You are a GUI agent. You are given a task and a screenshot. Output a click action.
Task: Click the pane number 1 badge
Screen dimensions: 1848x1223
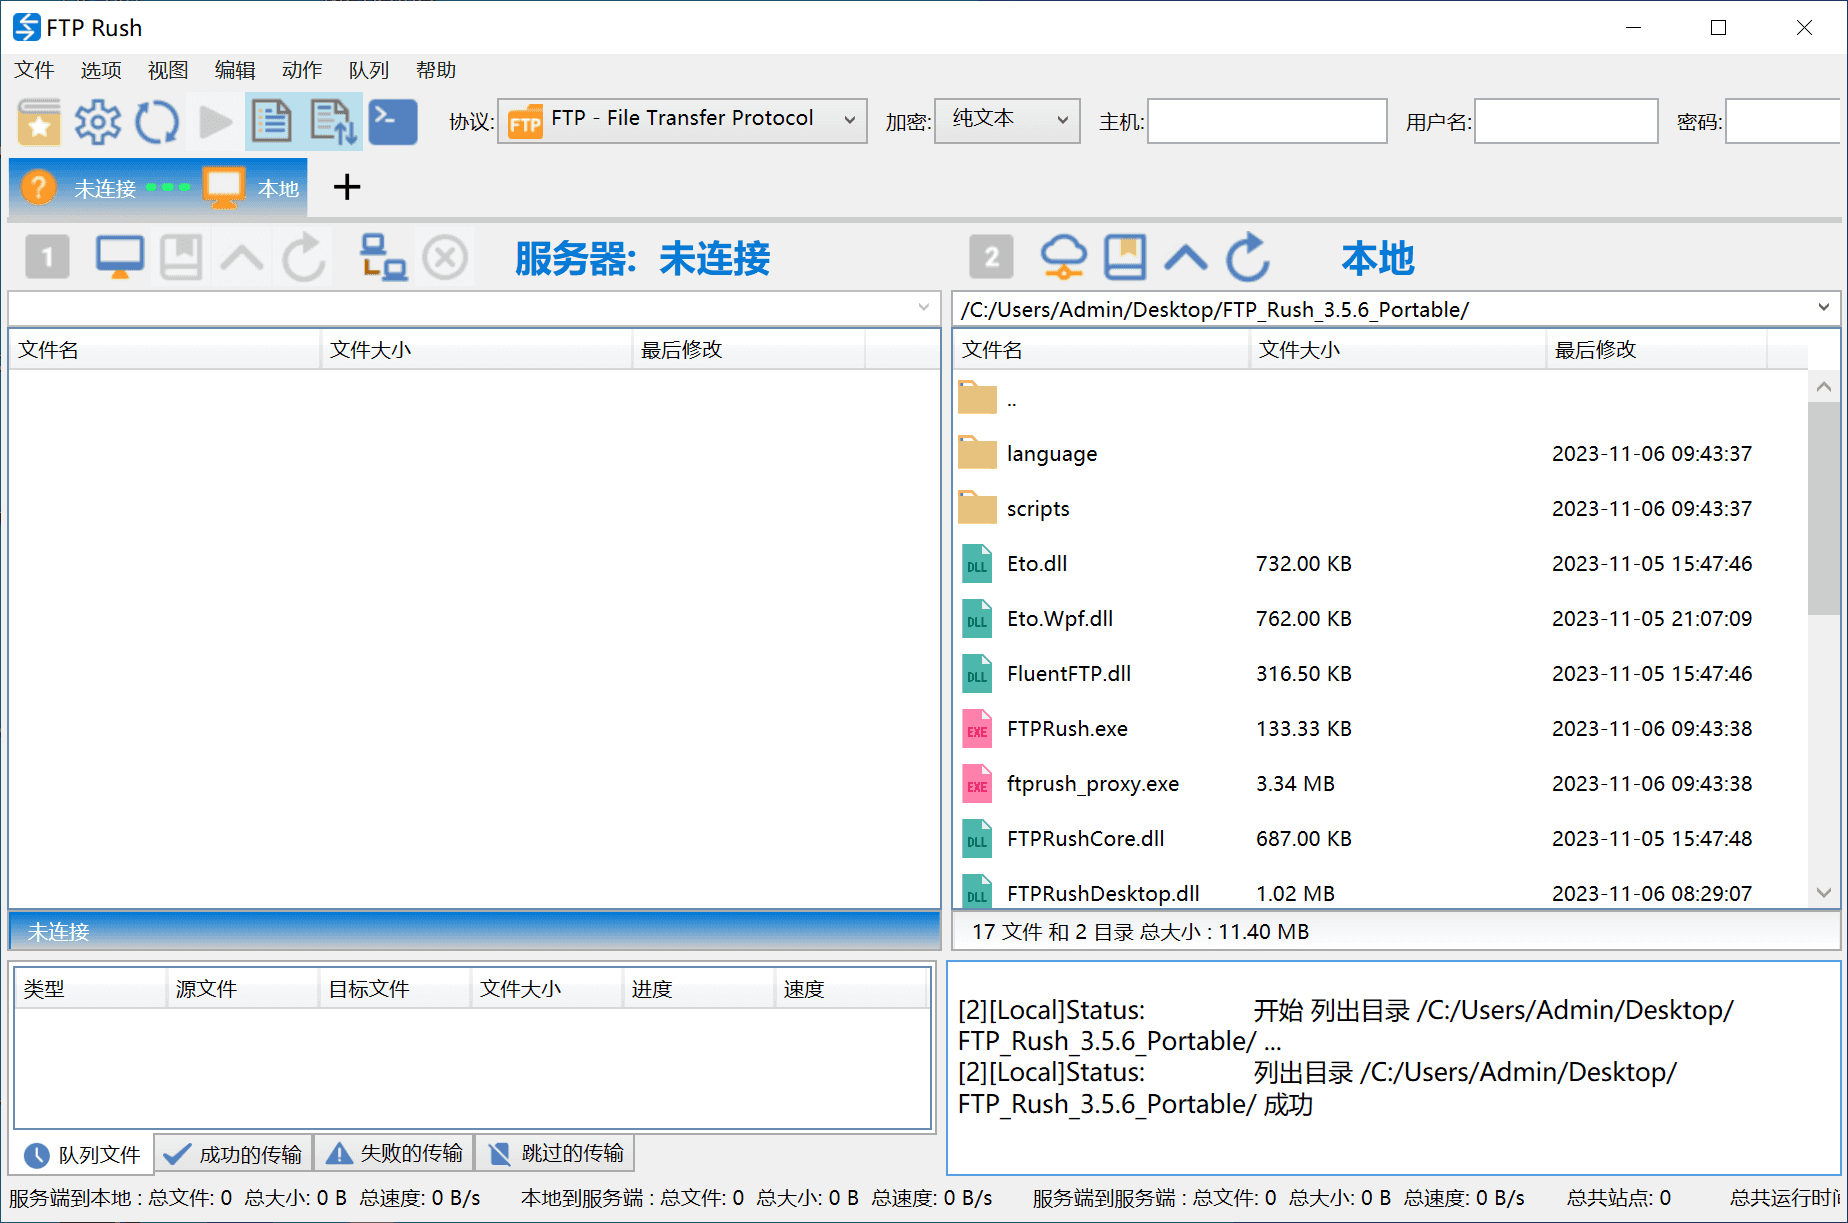tap(47, 258)
